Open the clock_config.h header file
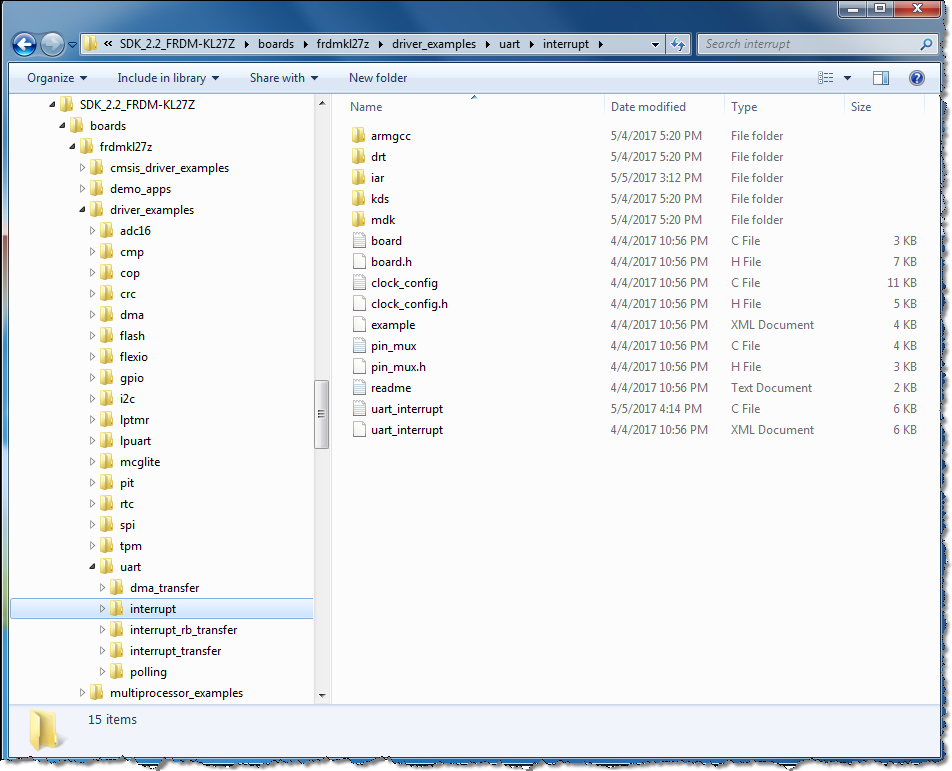The height and width of the screenshot is (771, 952). click(408, 303)
